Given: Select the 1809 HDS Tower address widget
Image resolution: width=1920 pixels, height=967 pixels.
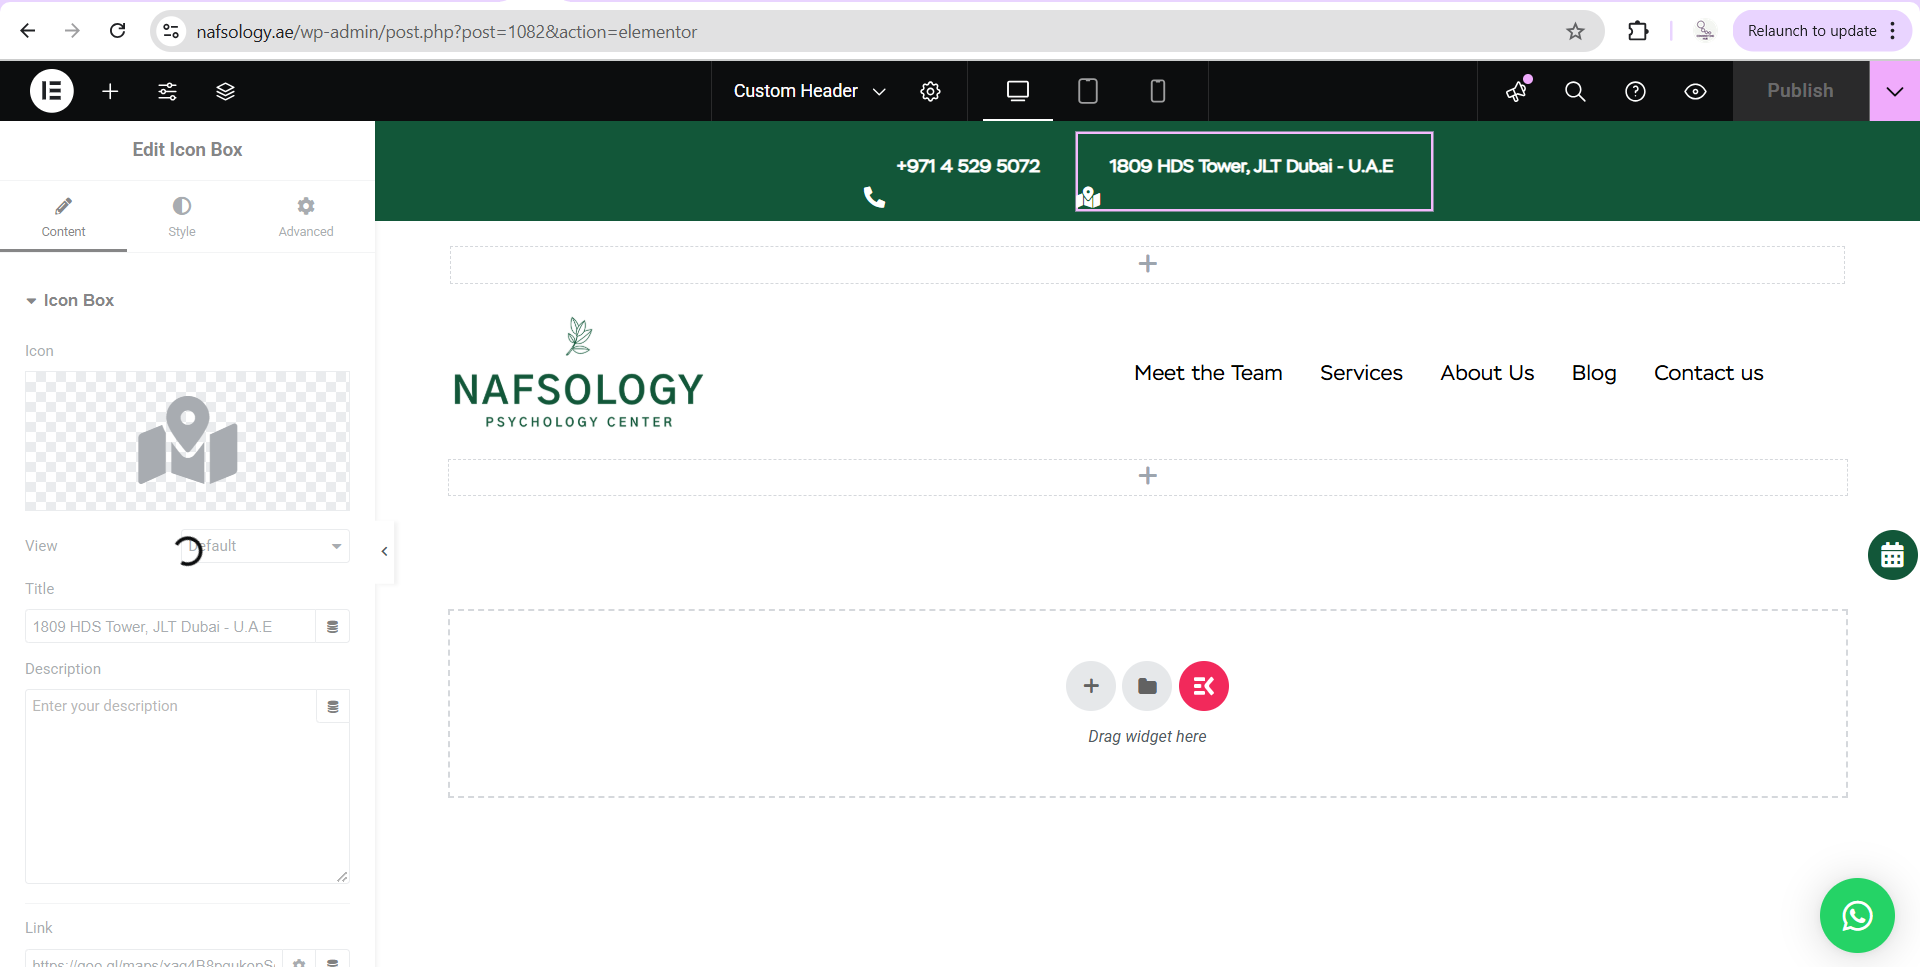Looking at the screenshot, I should click(1254, 171).
